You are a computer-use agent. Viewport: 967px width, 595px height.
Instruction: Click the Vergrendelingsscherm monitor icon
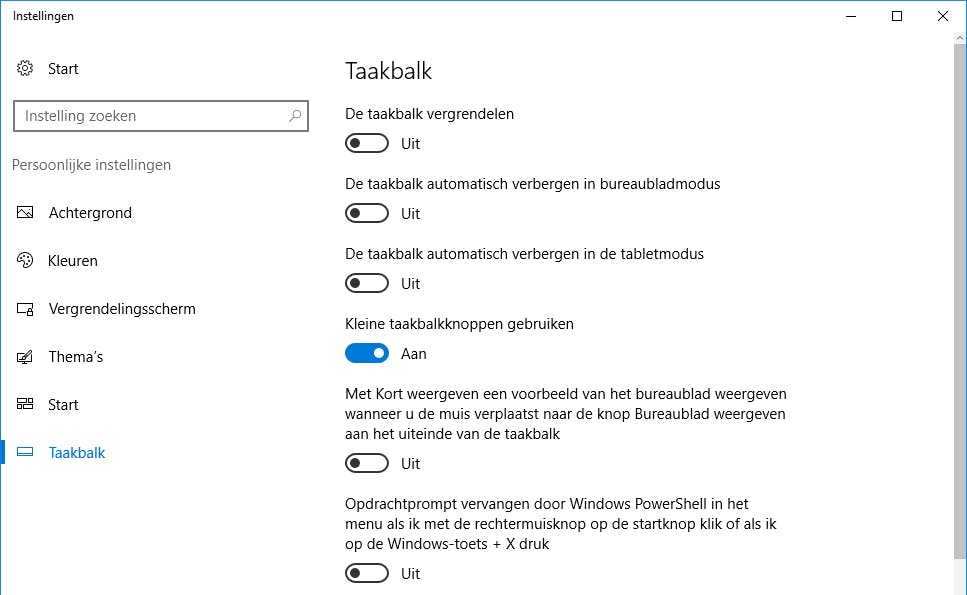tap(26, 309)
